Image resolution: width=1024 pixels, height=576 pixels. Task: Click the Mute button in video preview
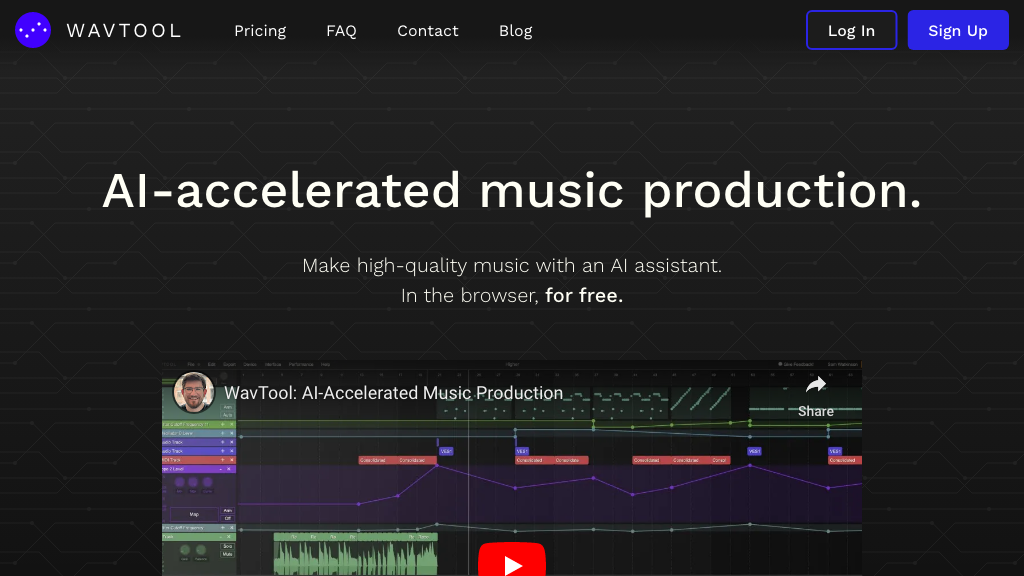[227, 554]
